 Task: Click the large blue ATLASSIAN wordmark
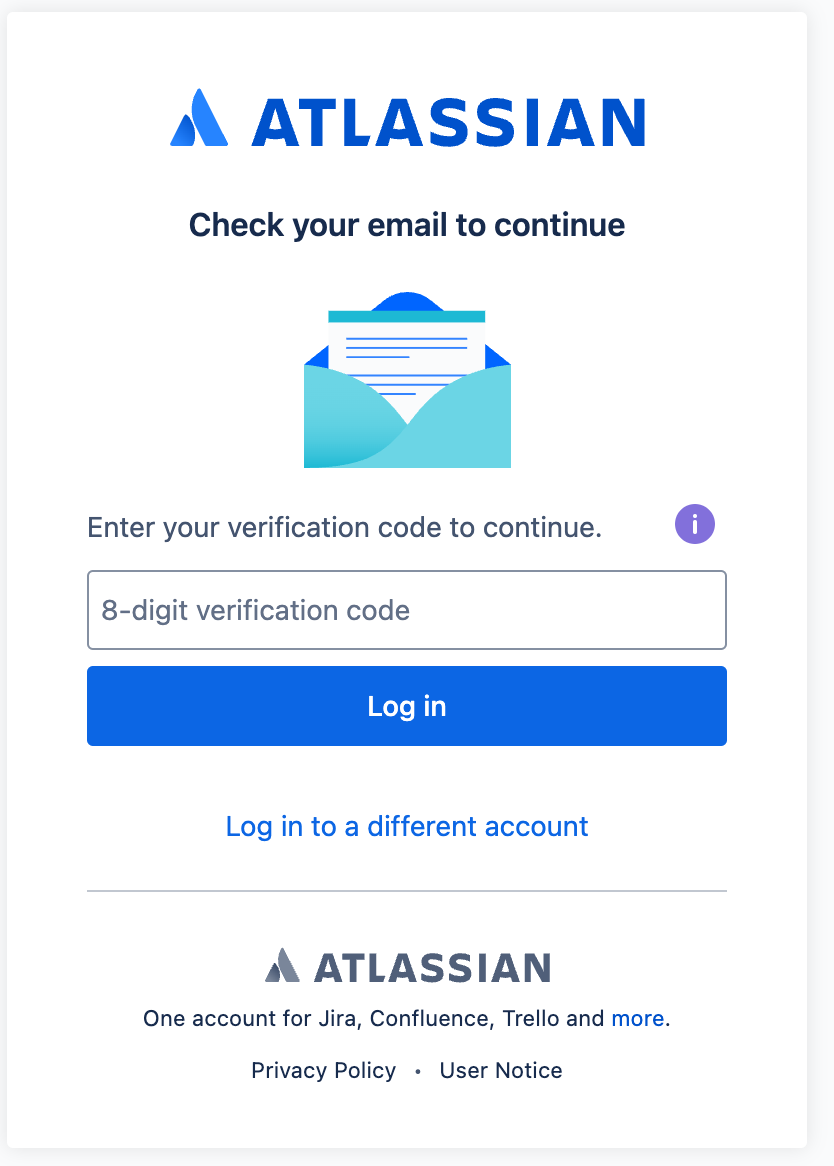tap(448, 123)
